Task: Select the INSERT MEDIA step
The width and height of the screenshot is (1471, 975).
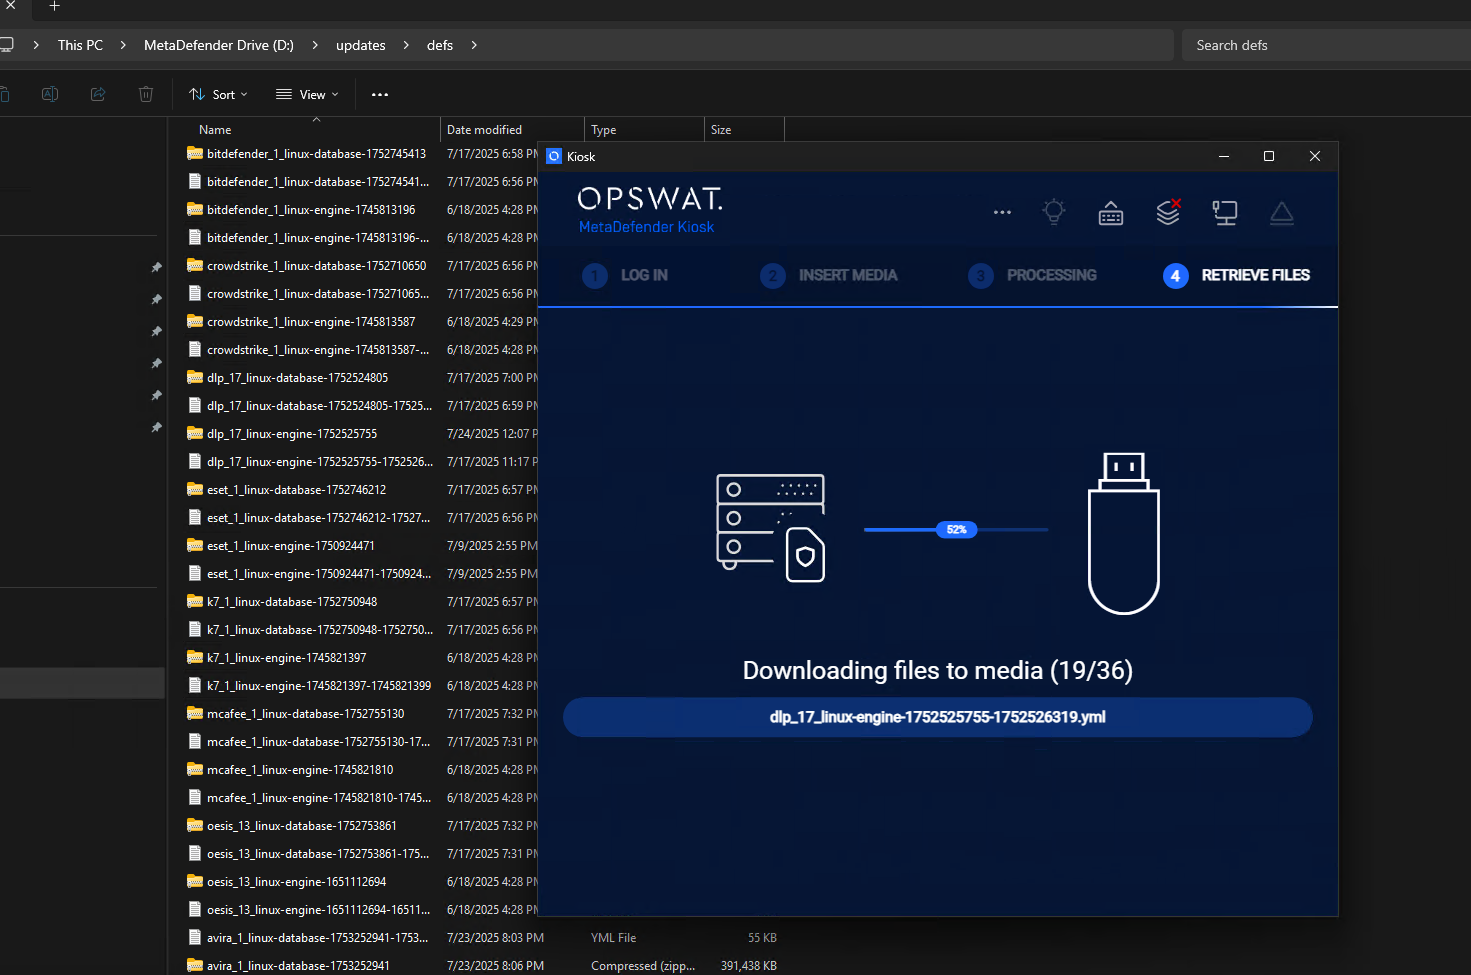Action: 829,275
